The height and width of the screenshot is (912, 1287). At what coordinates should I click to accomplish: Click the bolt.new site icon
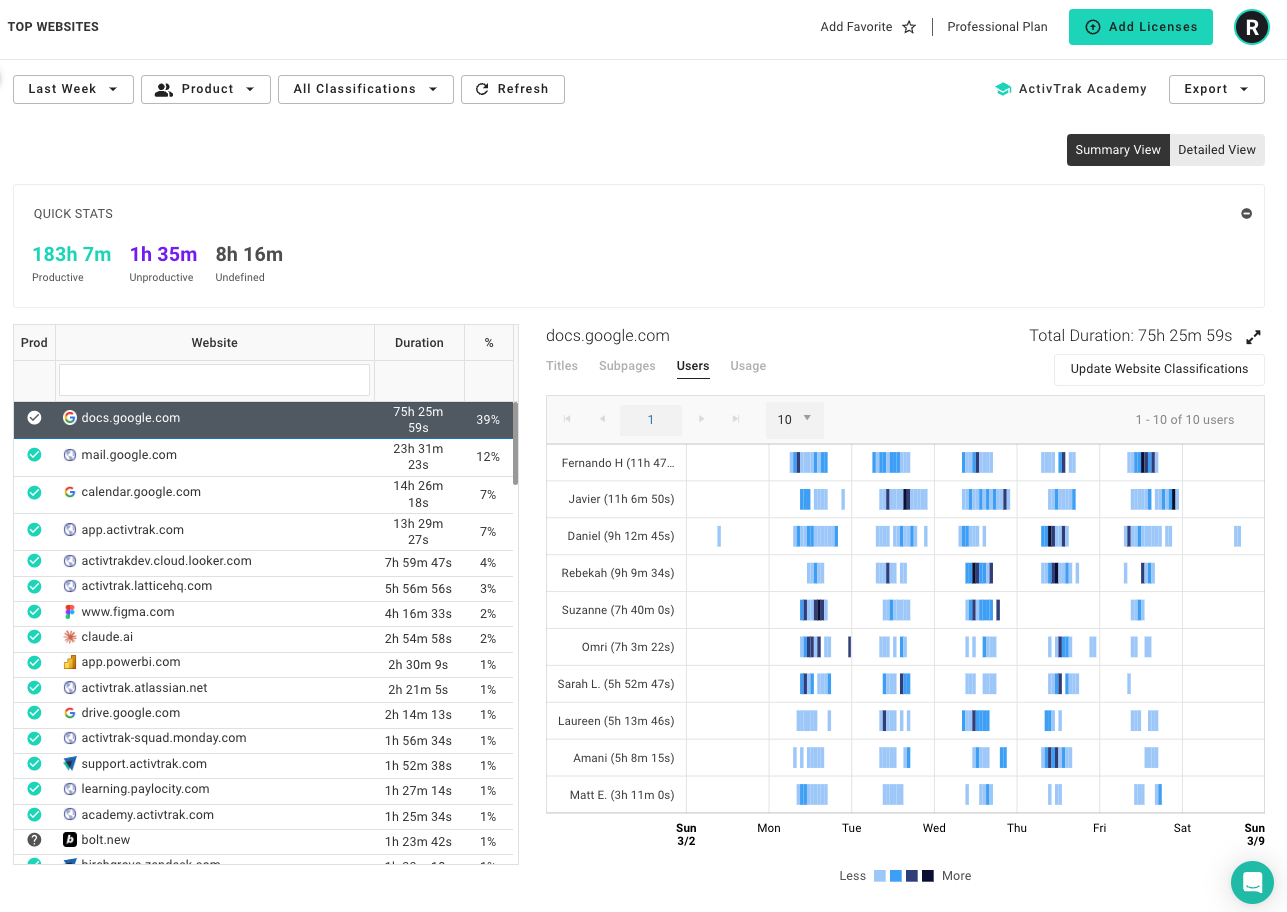click(x=70, y=840)
